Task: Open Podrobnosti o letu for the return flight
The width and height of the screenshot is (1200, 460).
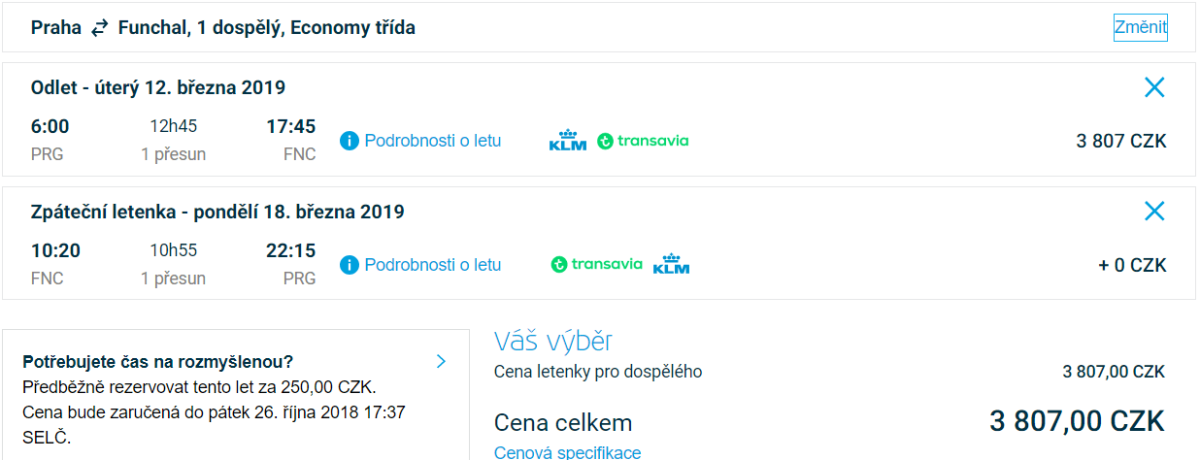Action: point(432,265)
